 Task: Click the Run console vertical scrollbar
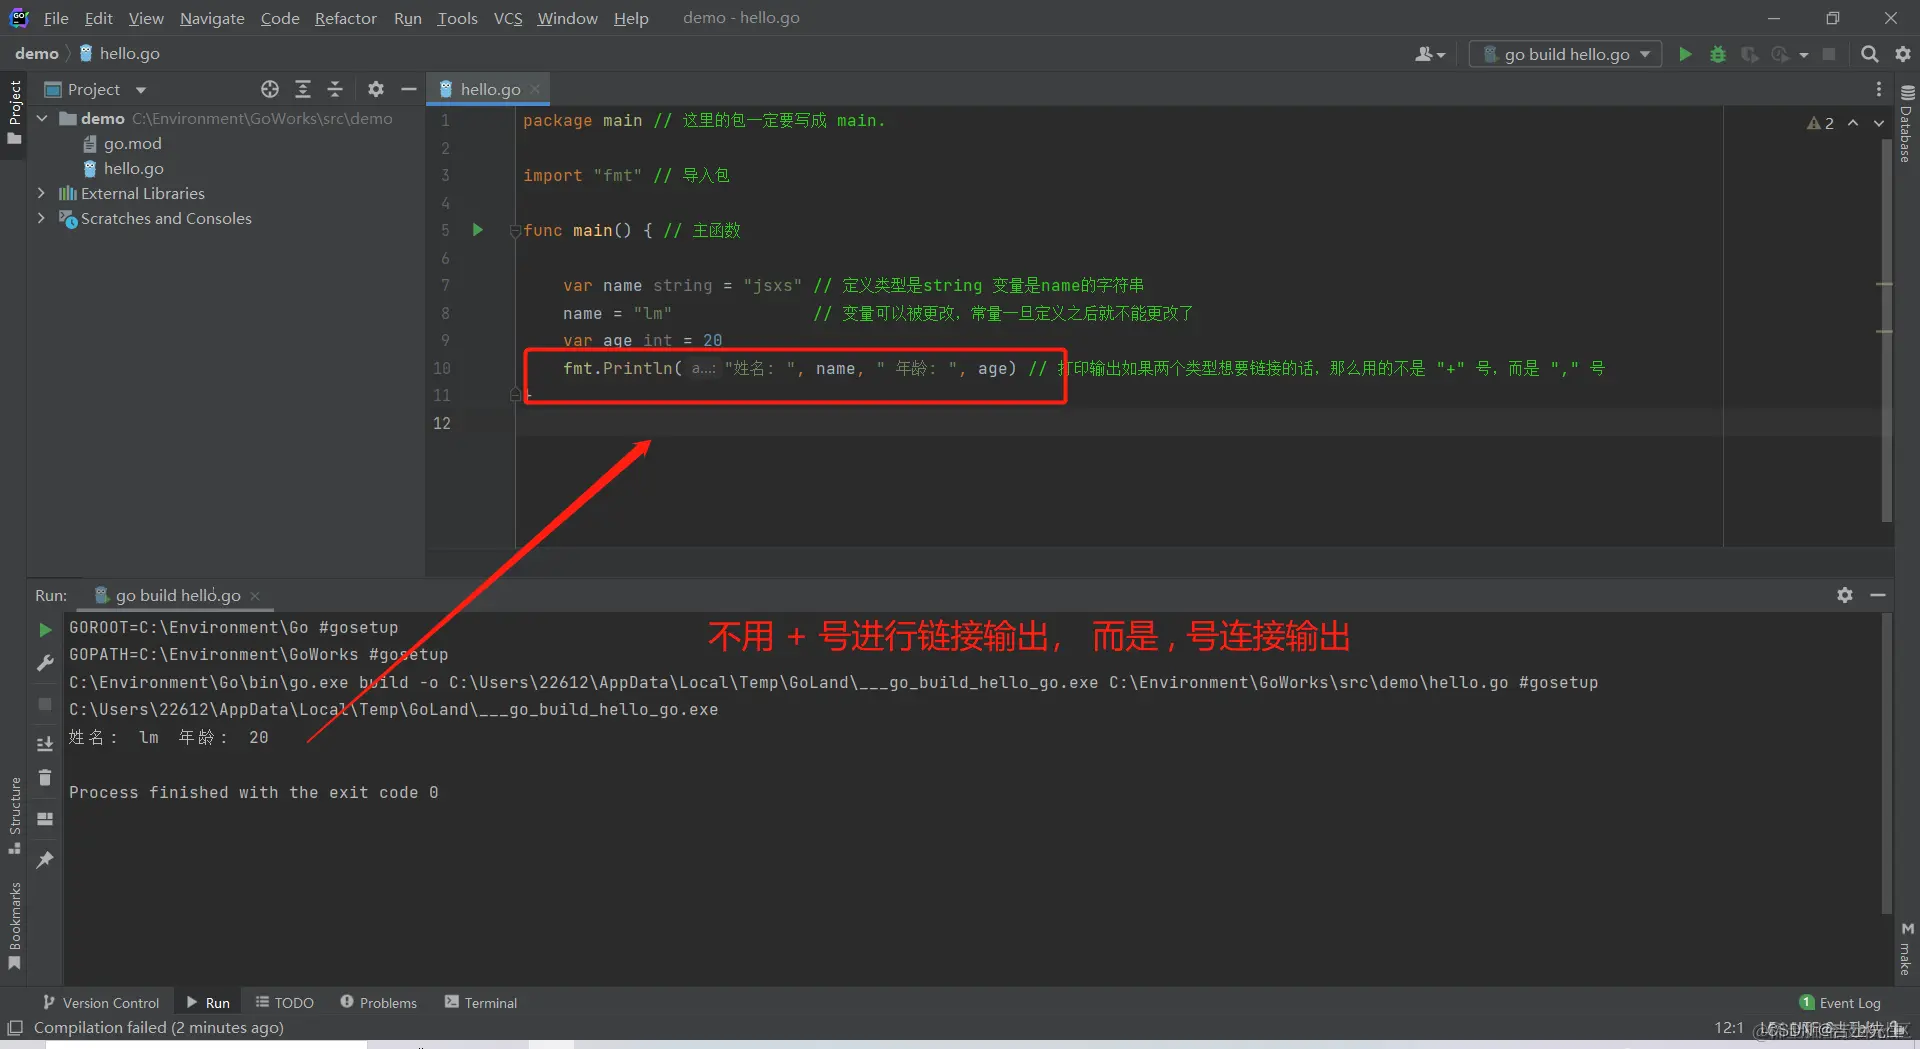(x=1886, y=764)
